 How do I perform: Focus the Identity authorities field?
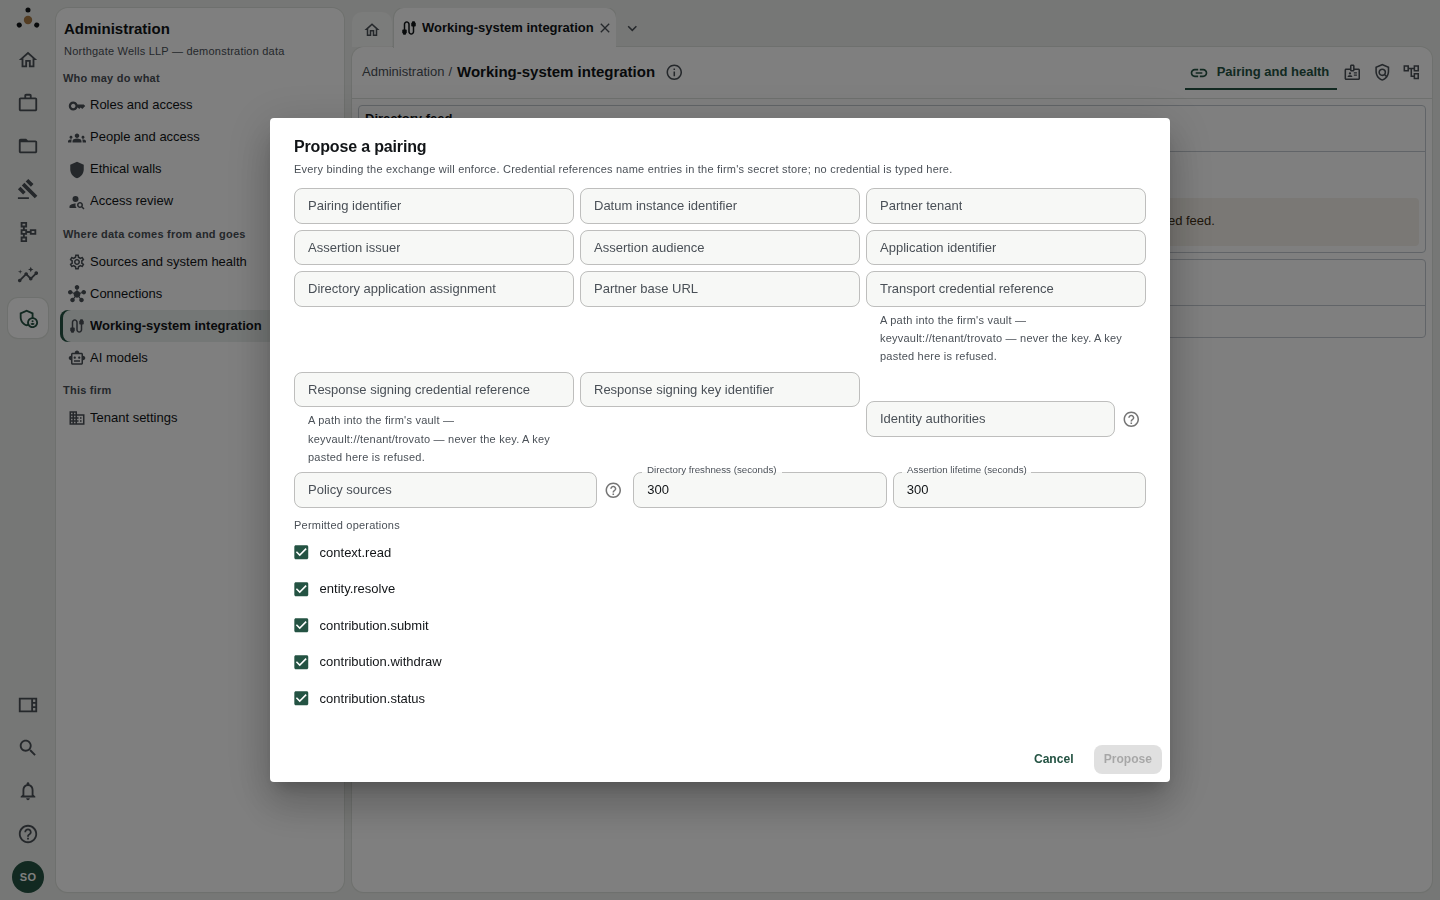pos(990,419)
